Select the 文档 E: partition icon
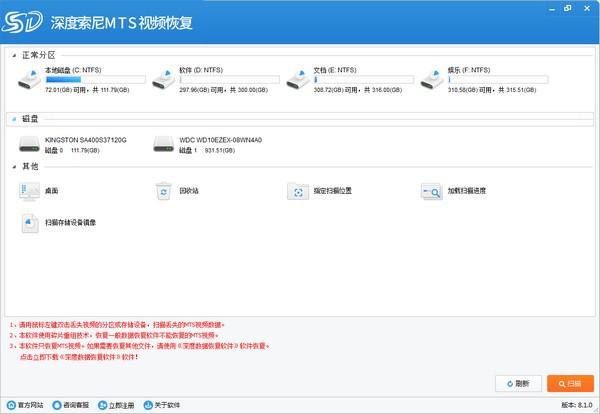600x414 pixels. [298, 77]
